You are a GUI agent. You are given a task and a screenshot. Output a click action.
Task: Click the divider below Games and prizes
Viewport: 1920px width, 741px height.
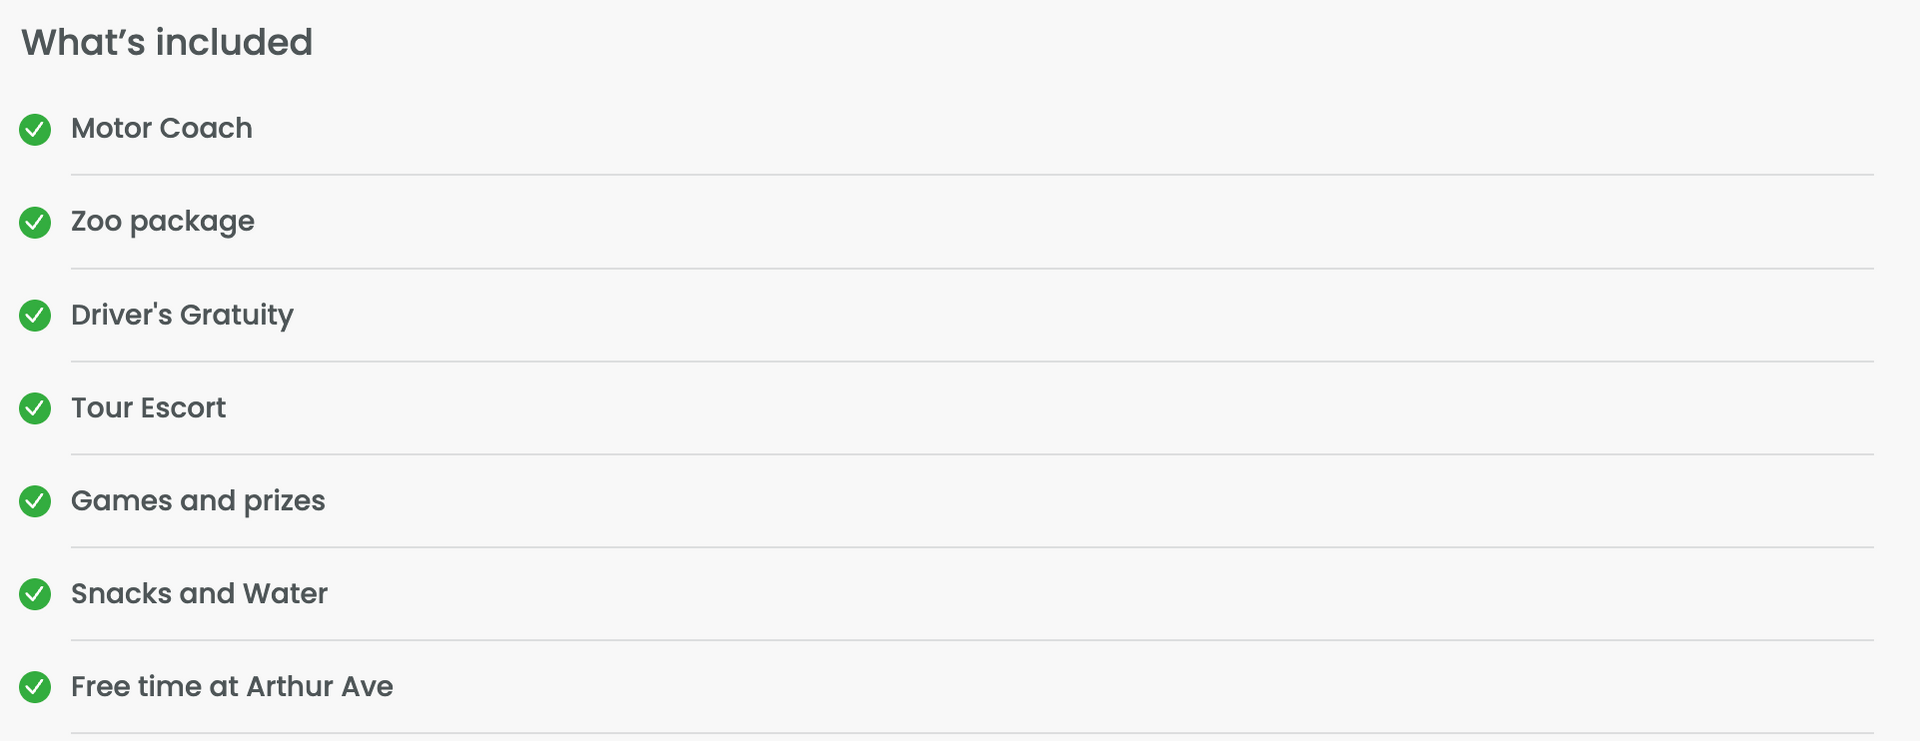pos(972,547)
